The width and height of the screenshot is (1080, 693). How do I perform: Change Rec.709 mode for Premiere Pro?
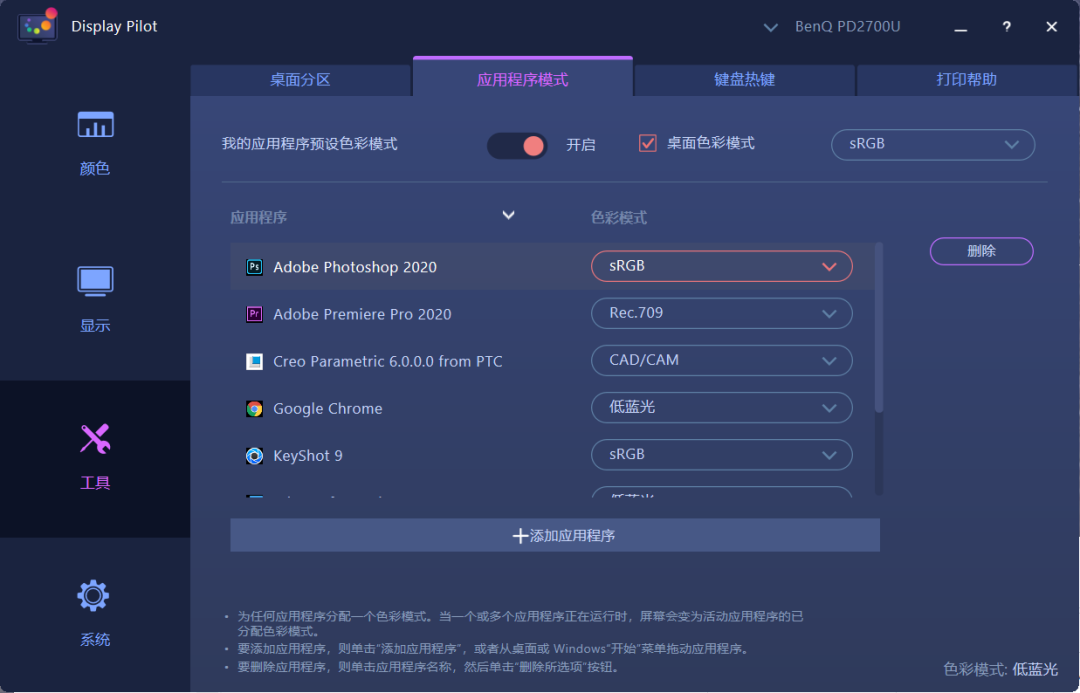pos(721,313)
